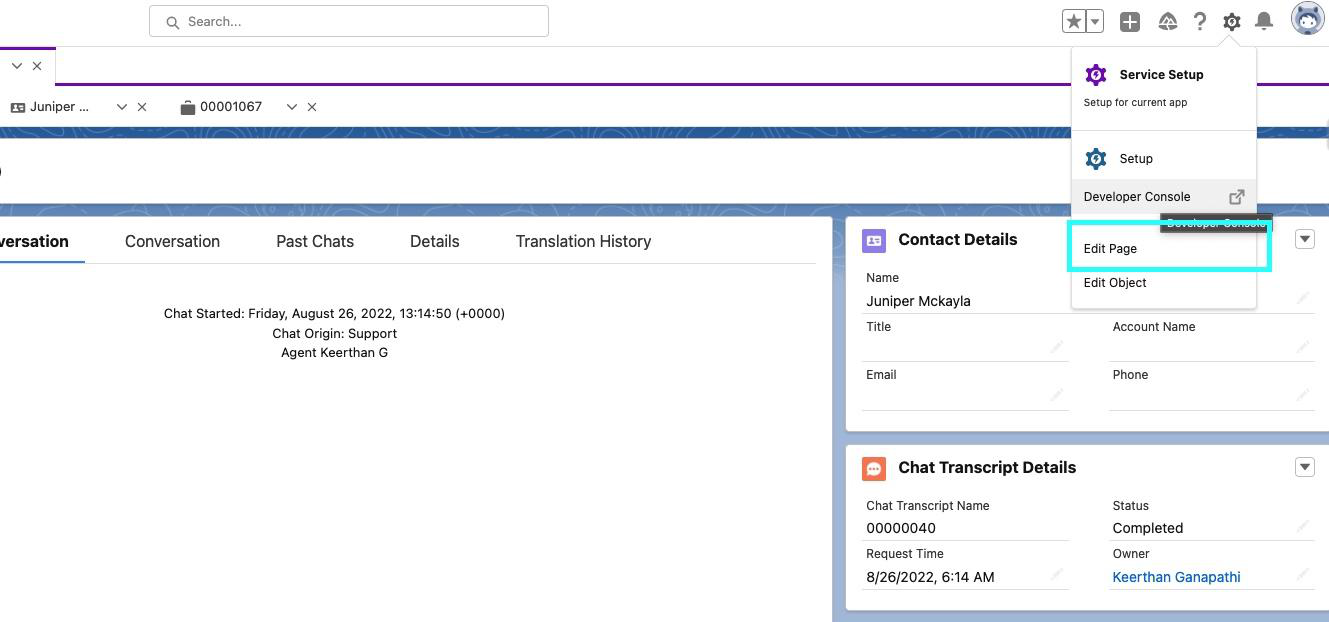The image size is (1329, 622).
Task: Click the Contact Details card icon
Action: (874, 240)
